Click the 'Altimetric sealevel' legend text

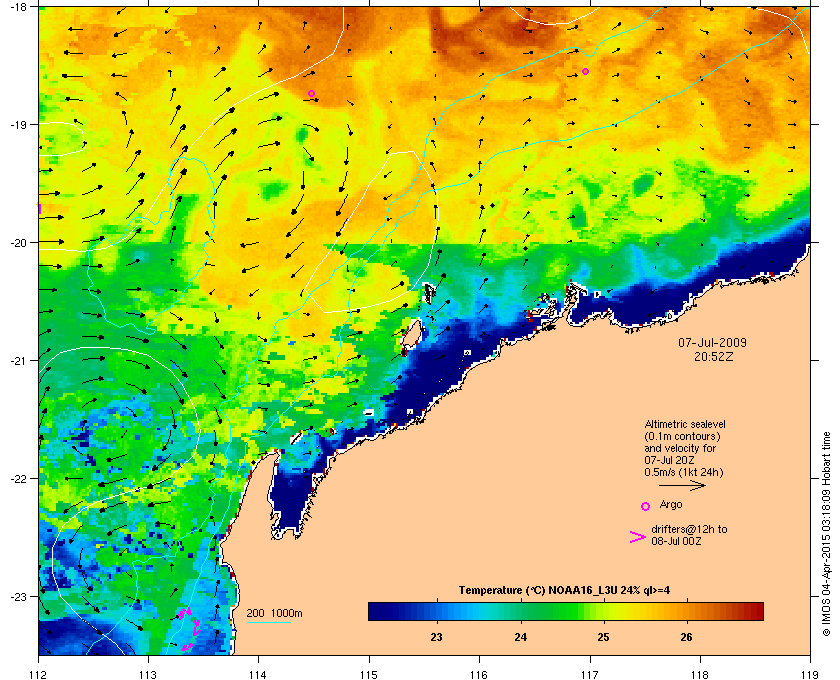(685, 424)
